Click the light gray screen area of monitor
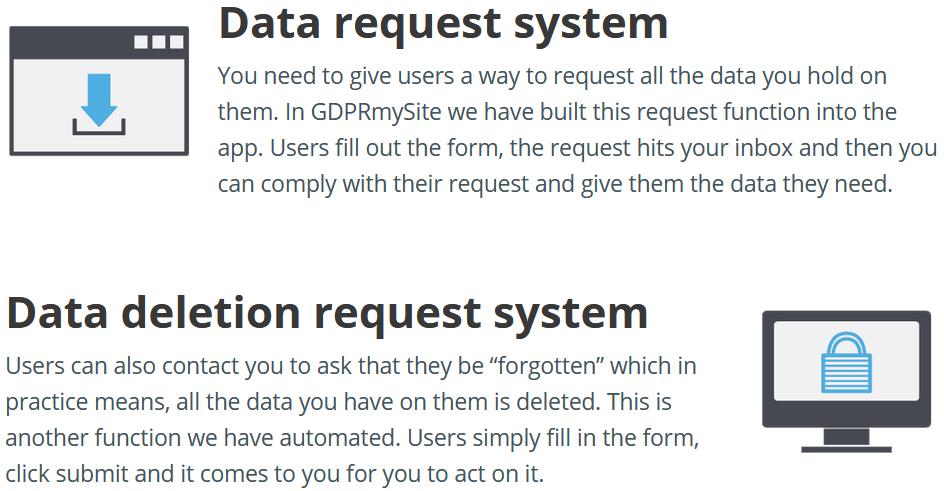 846,361
